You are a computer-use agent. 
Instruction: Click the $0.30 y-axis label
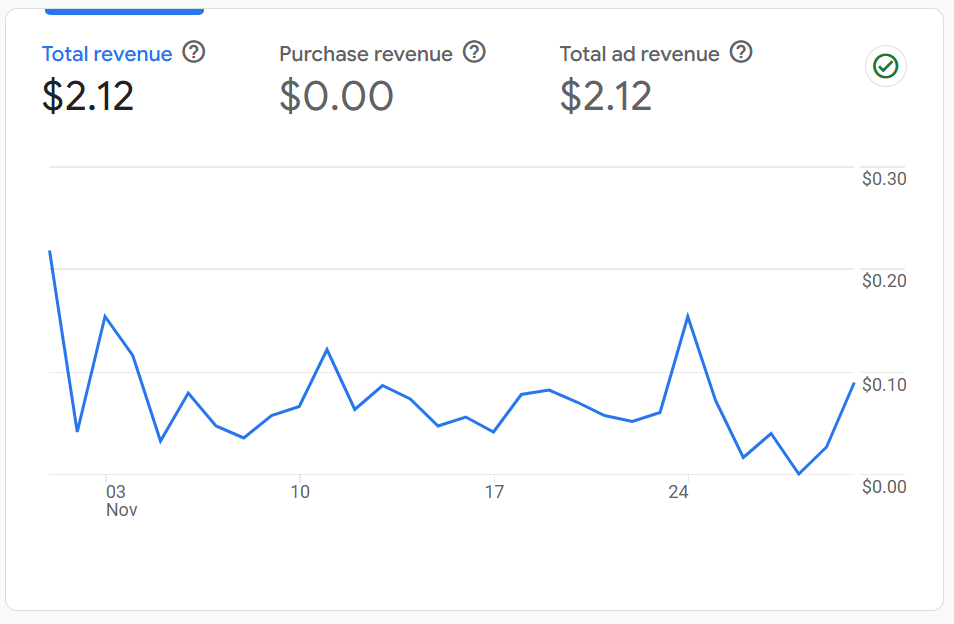coord(884,179)
